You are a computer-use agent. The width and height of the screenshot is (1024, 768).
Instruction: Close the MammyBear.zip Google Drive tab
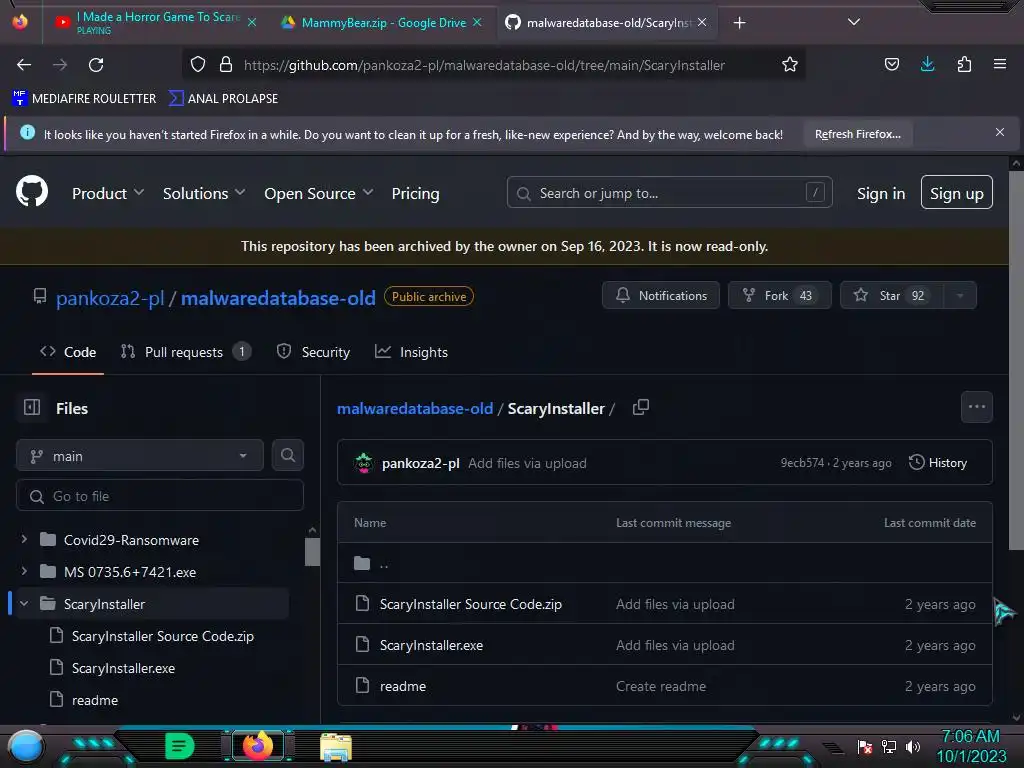point(477,22)
